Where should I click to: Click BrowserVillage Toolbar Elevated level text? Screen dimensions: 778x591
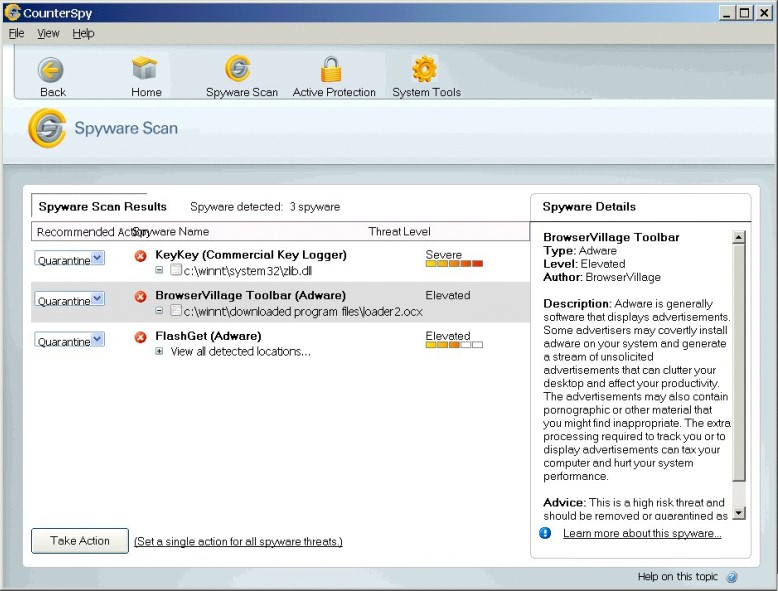coord(448,295)
